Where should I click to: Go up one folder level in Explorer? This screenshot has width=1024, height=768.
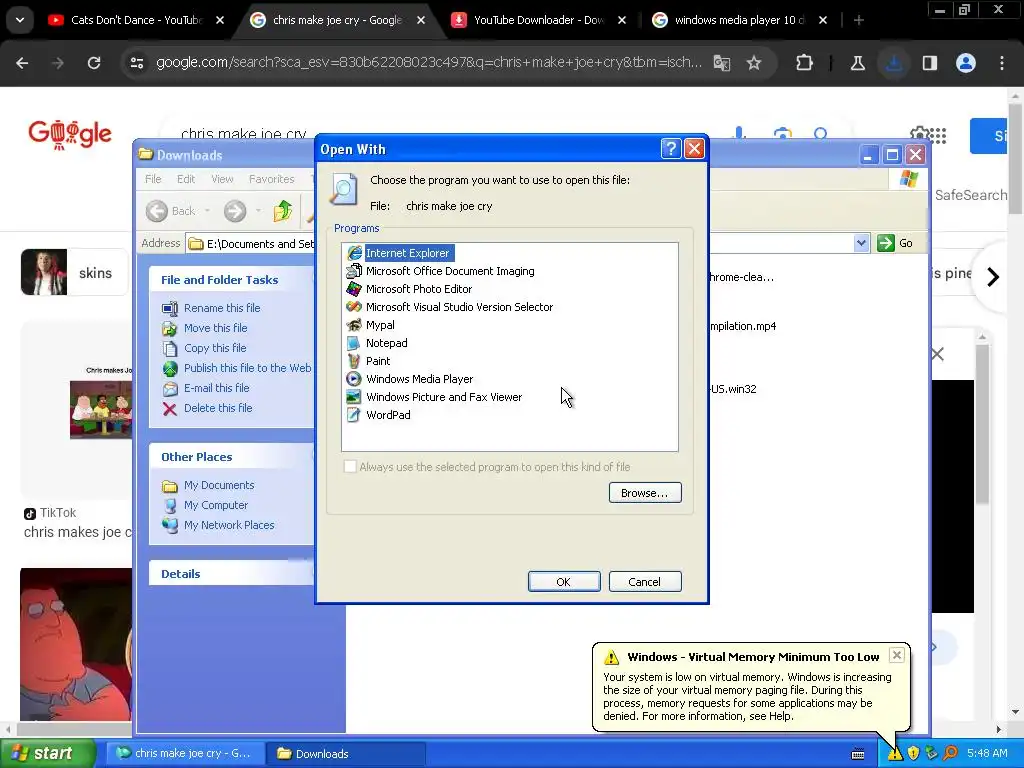tap(283, 211)
